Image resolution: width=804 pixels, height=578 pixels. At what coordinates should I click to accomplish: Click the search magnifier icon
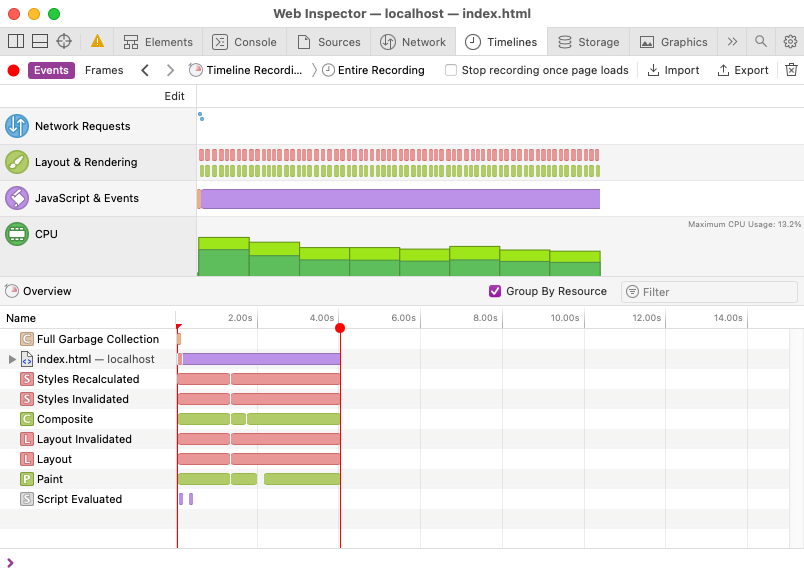click(760, 42)
